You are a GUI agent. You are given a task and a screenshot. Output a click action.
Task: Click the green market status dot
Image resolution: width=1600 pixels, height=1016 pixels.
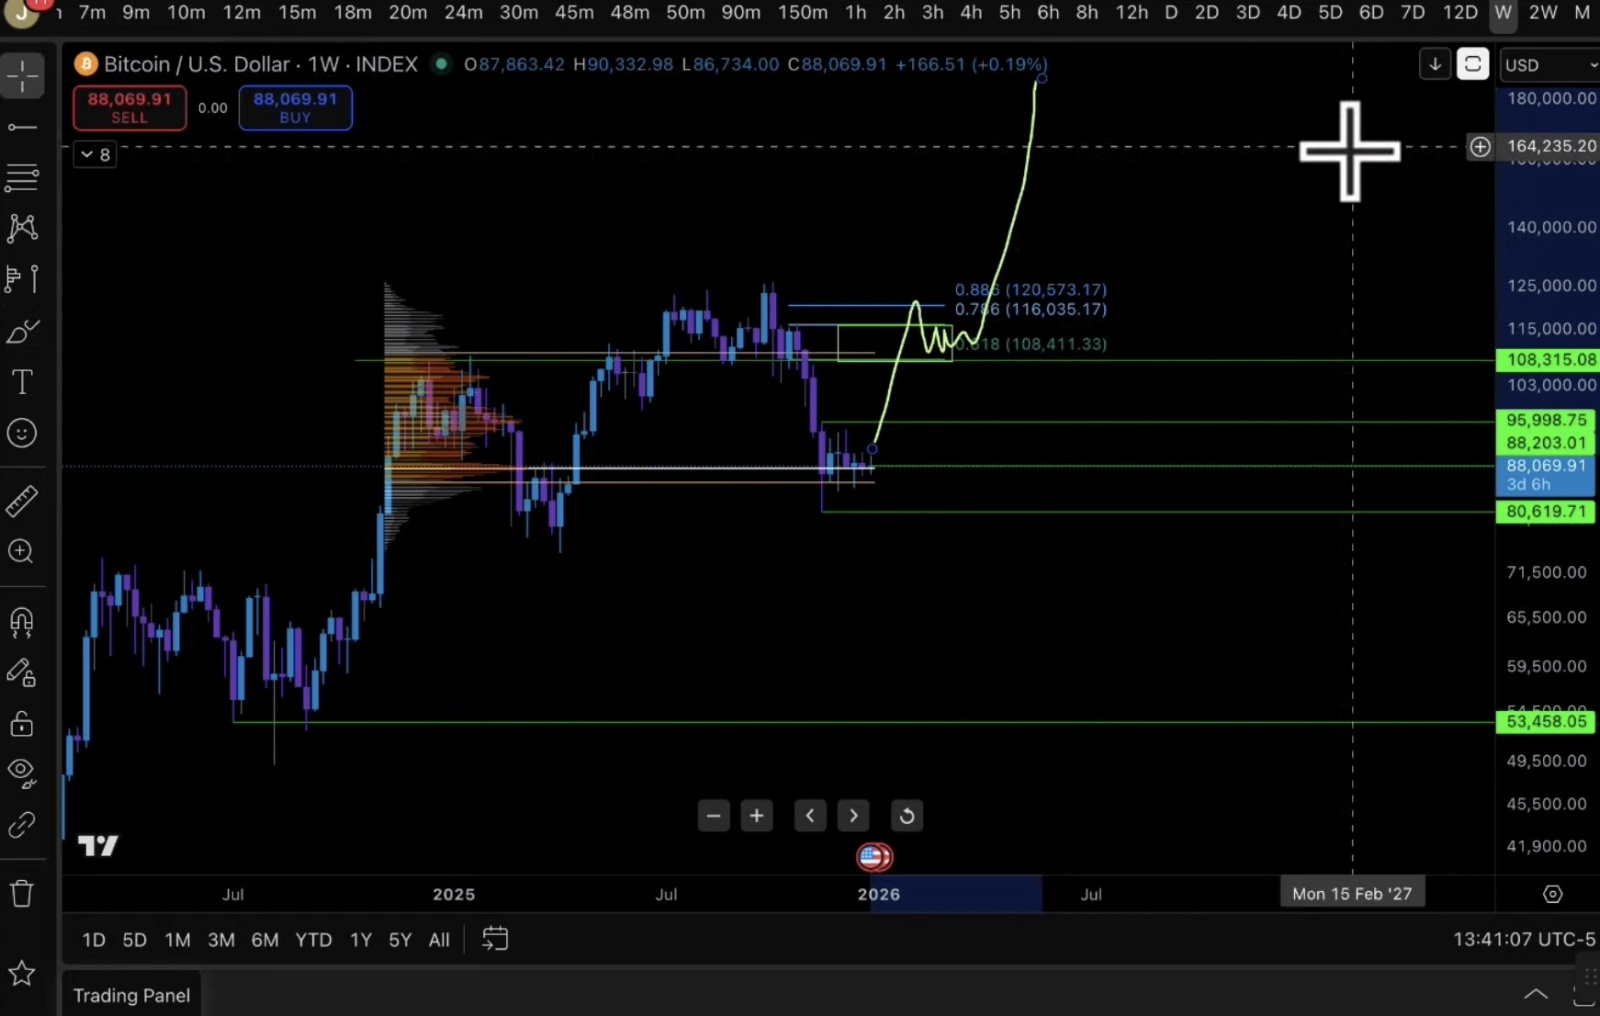click(x=440, y=64)
